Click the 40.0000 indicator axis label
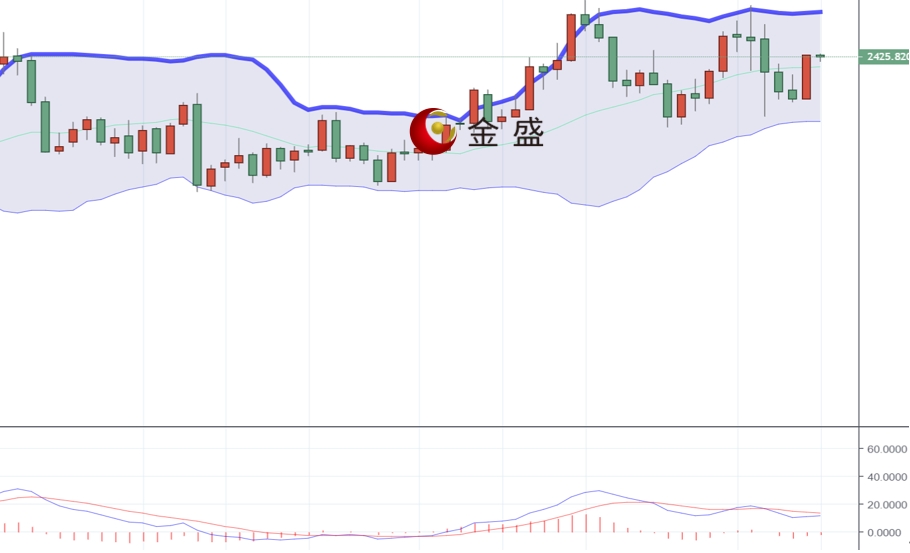The height and width of the screenshot is (553, 910). (886, 476)
